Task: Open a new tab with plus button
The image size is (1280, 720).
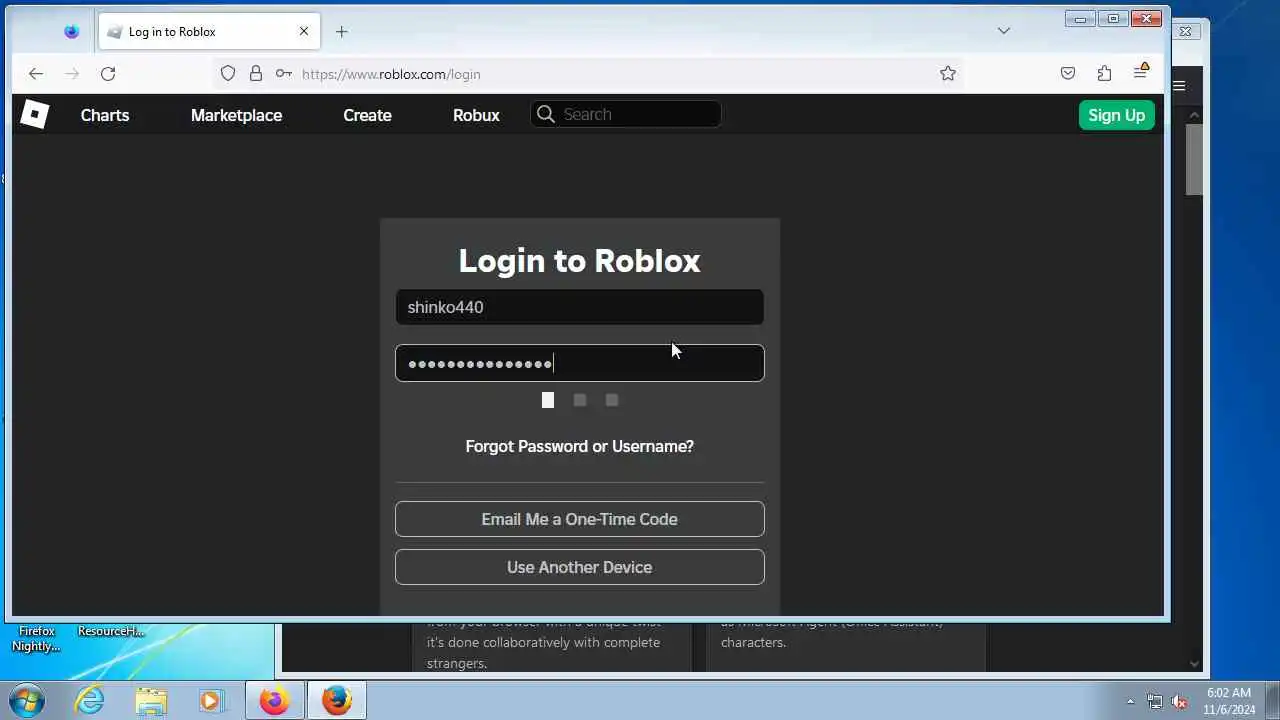Action: point(341,32)
